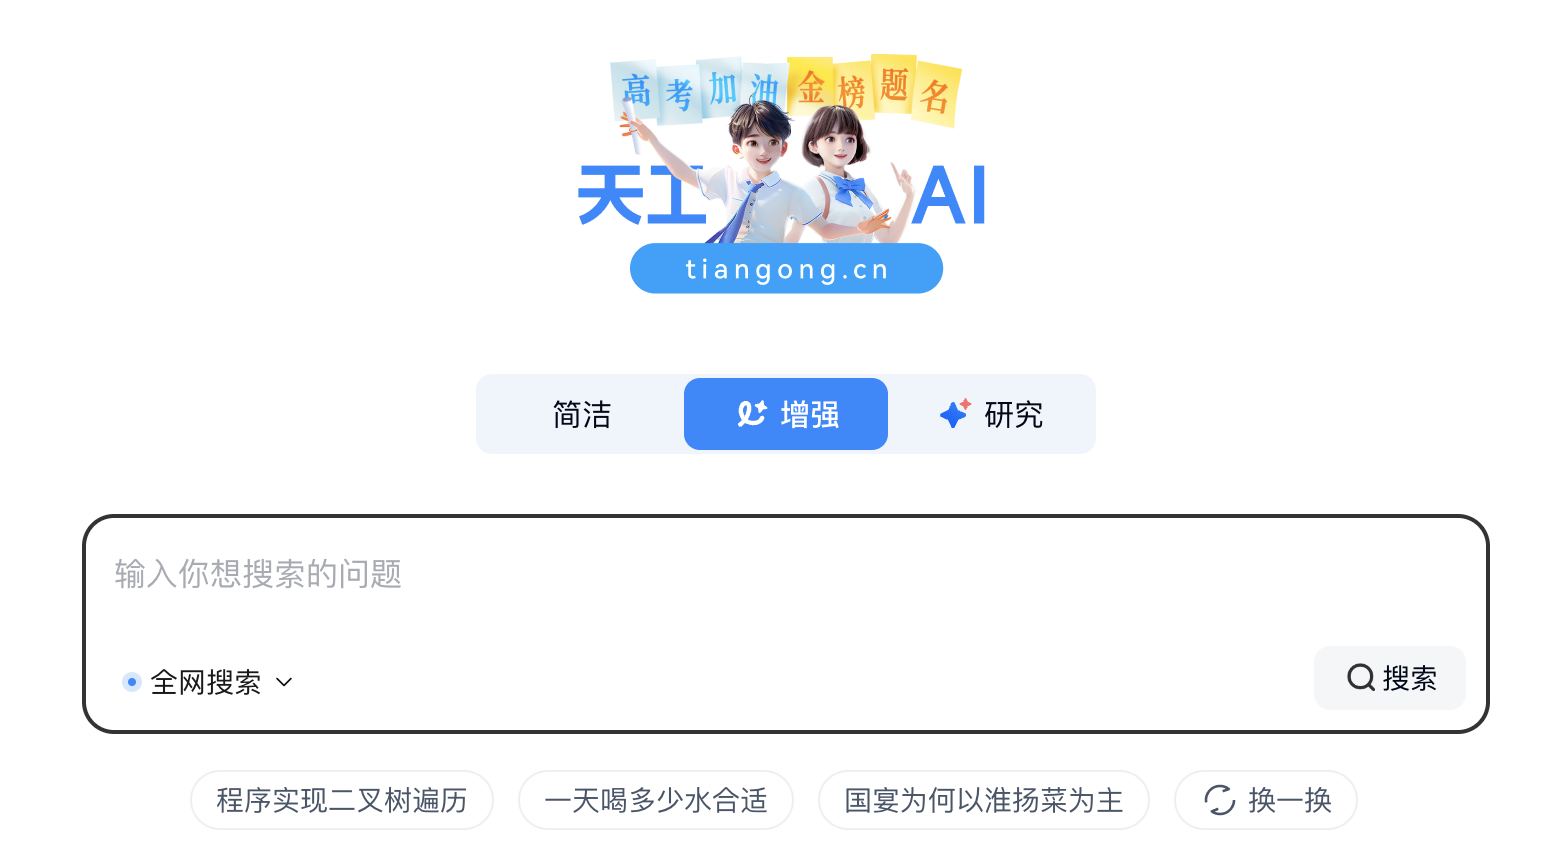Select the highlighted 增强 mode tab
This screenshot has height=852, width=1552.
tap(786, 414)
